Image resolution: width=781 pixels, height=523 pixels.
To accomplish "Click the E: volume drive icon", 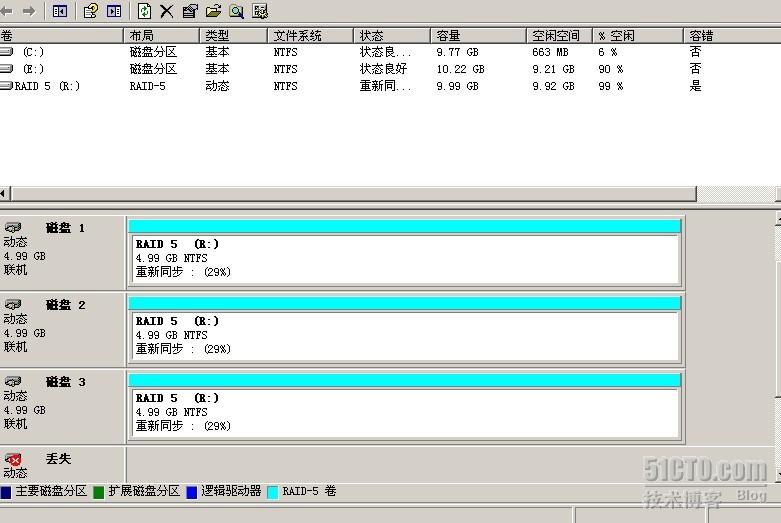I will 6,69.
